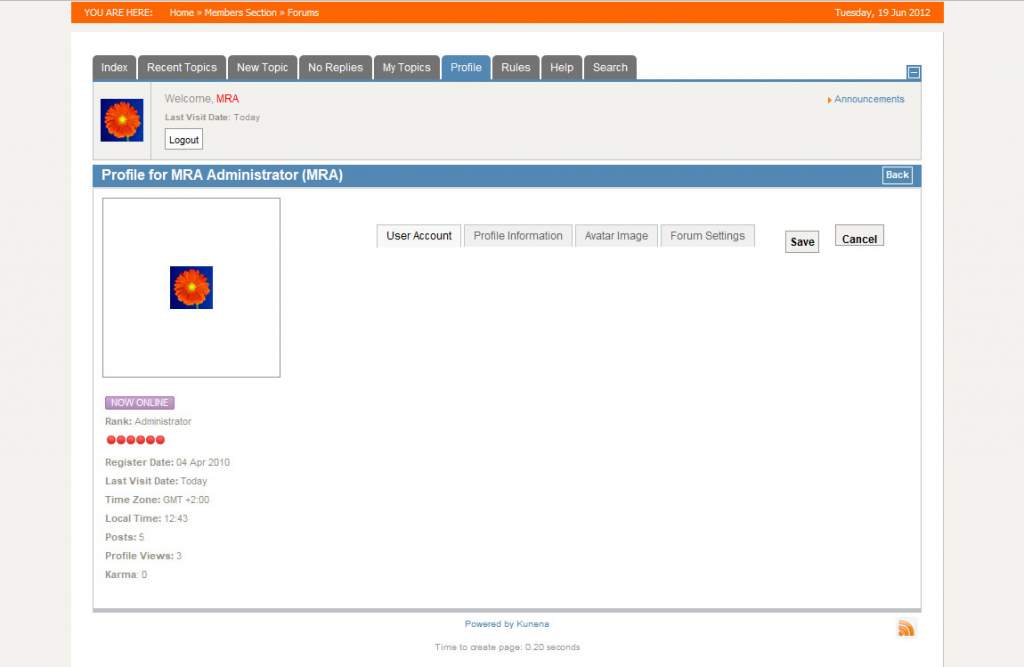Follow the Members Section breadcrumb link
Viewport: 1024px width, 667px height.
(x=240, y=12)
